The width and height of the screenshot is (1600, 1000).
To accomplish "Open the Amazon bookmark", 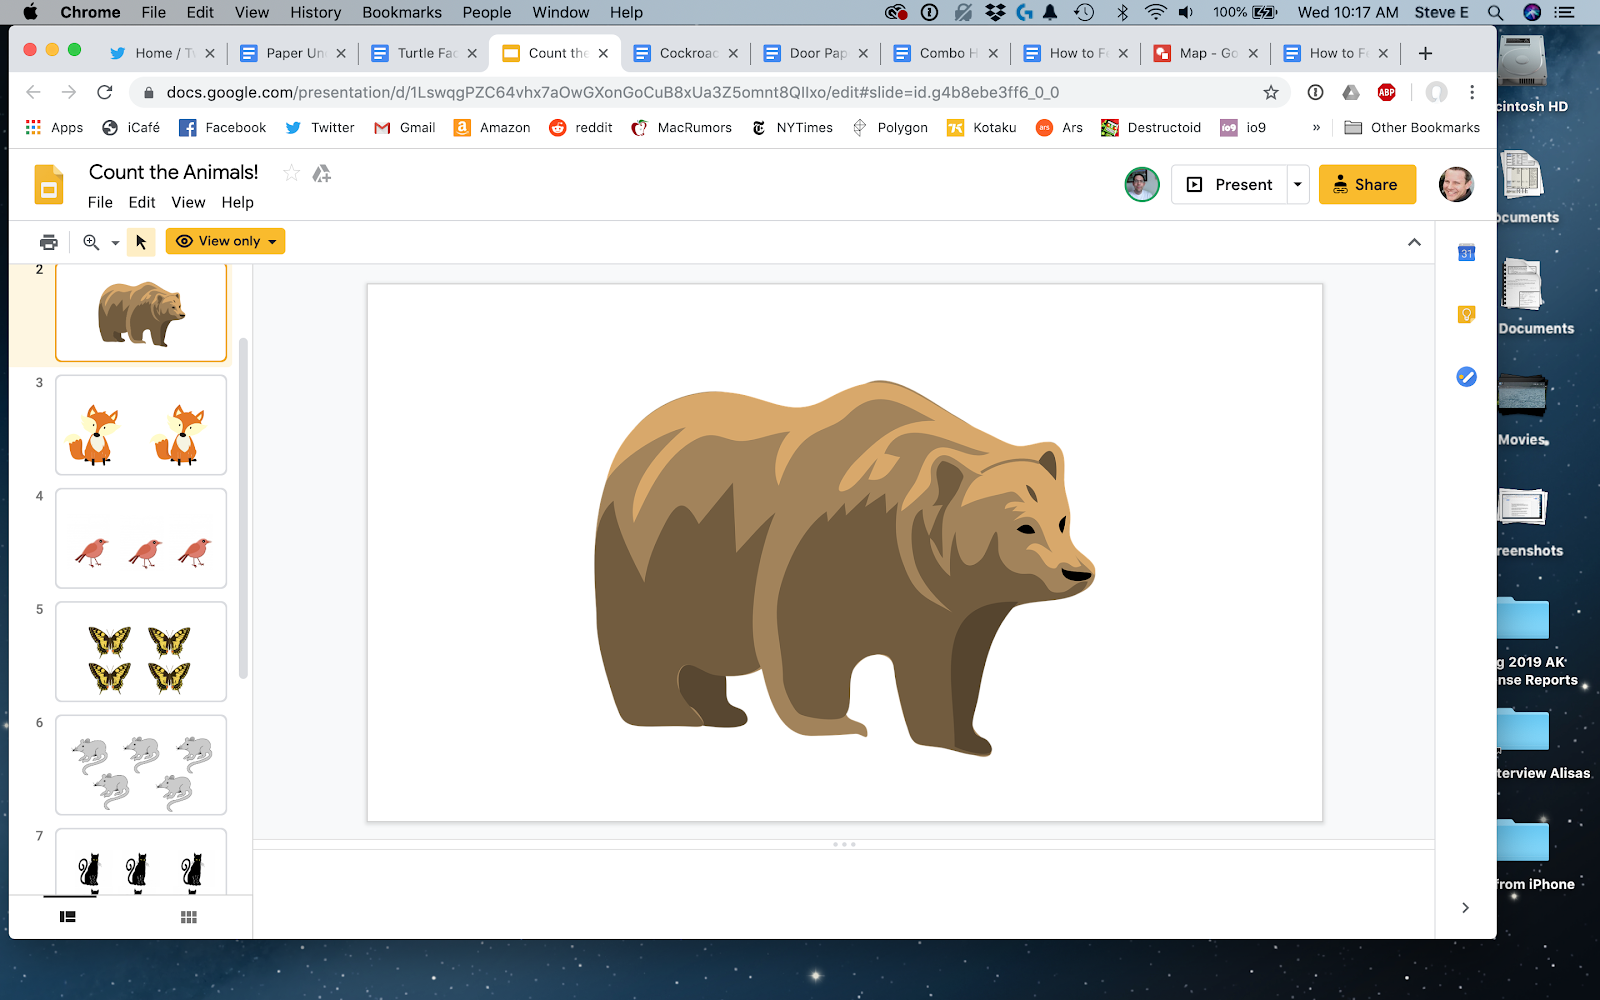I will coord(492,127).
